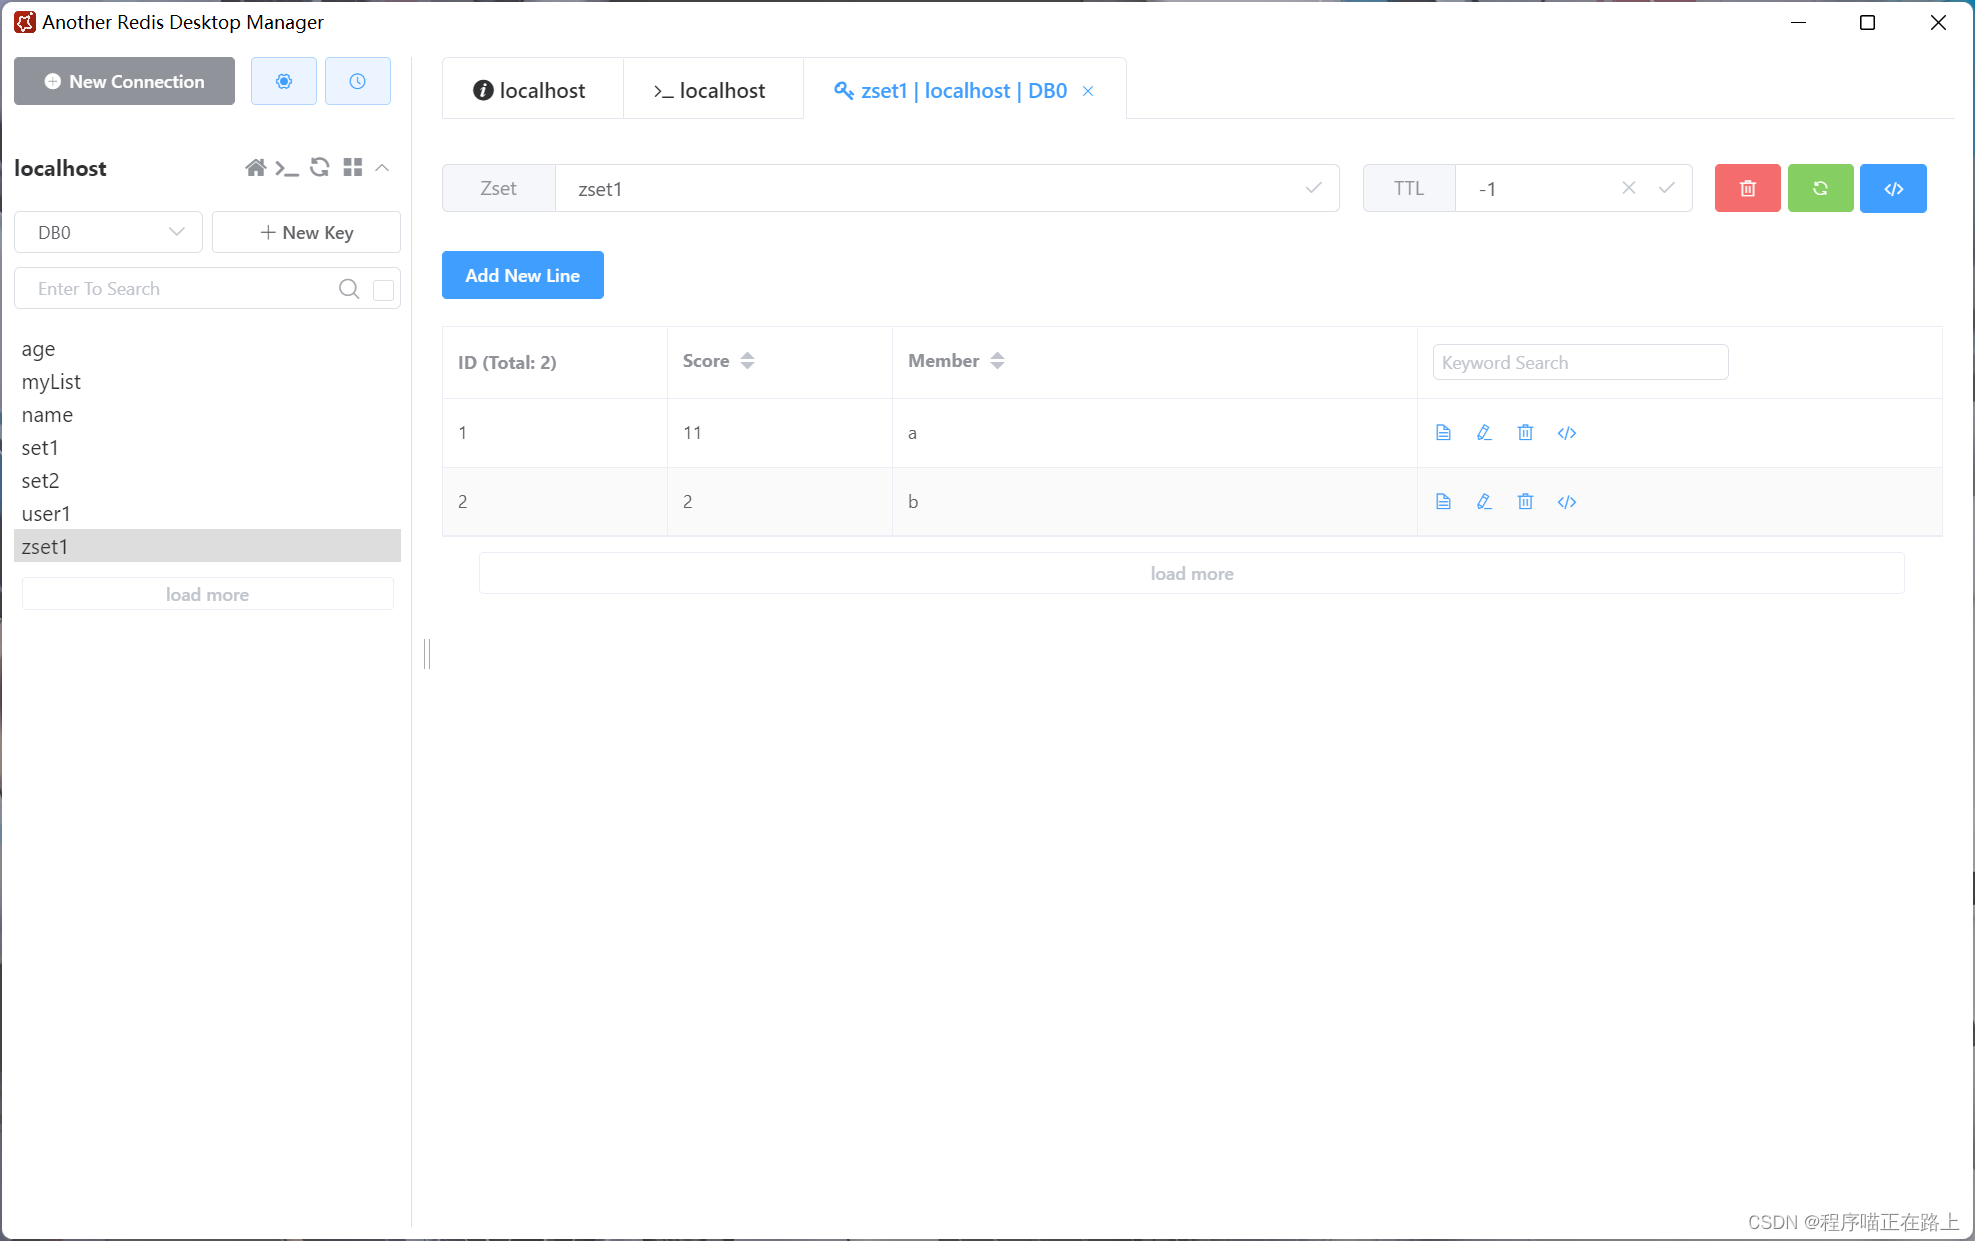Switch to the localhost console tab
The image size is (1975, 1241).
(x=710, y=91)
